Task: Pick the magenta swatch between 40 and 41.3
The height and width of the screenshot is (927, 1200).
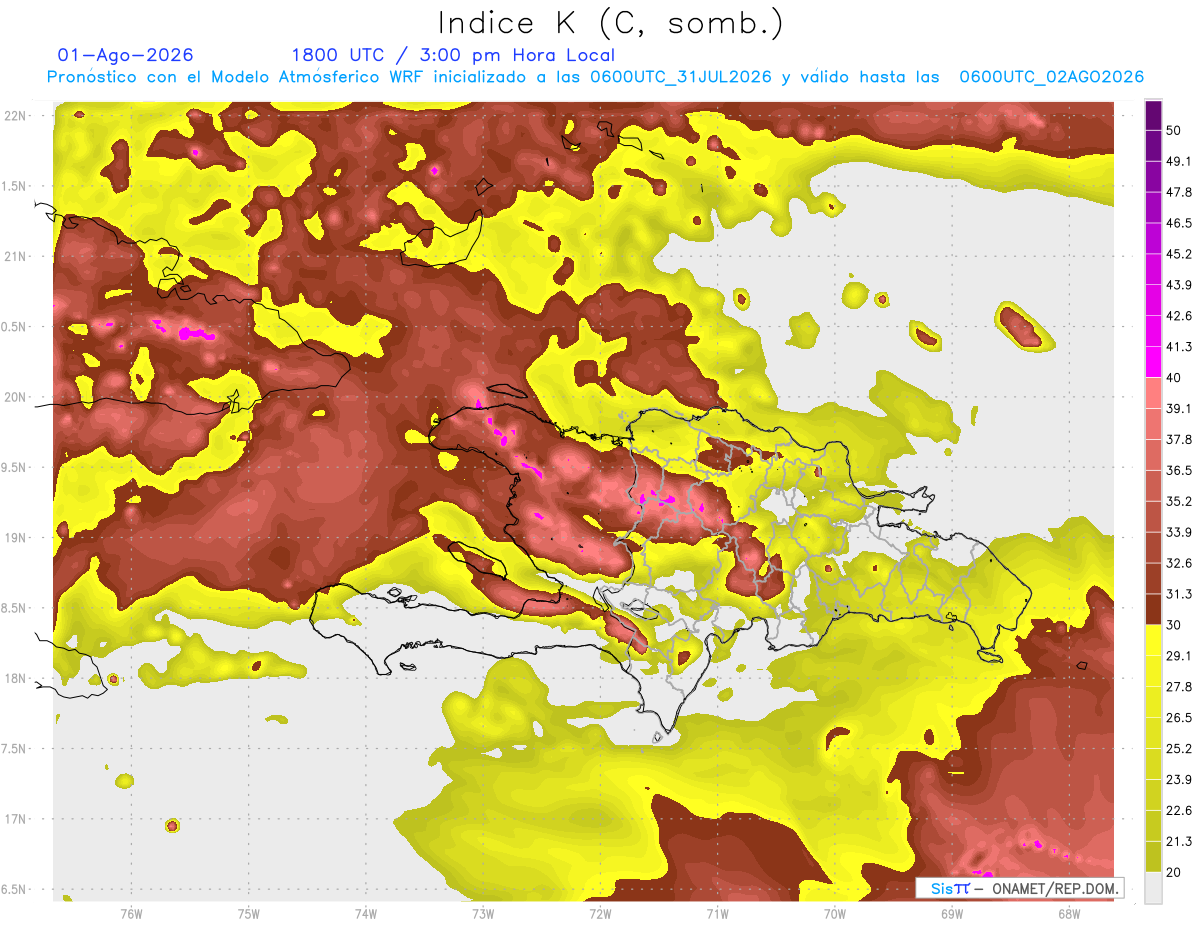Action: [x=1153, y=362]
